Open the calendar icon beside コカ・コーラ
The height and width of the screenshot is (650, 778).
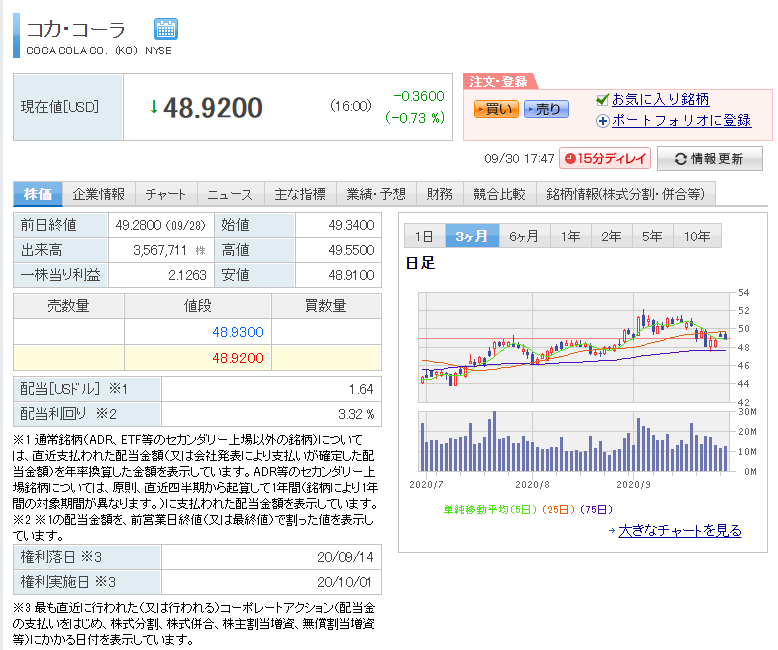(x=166, y=29)
